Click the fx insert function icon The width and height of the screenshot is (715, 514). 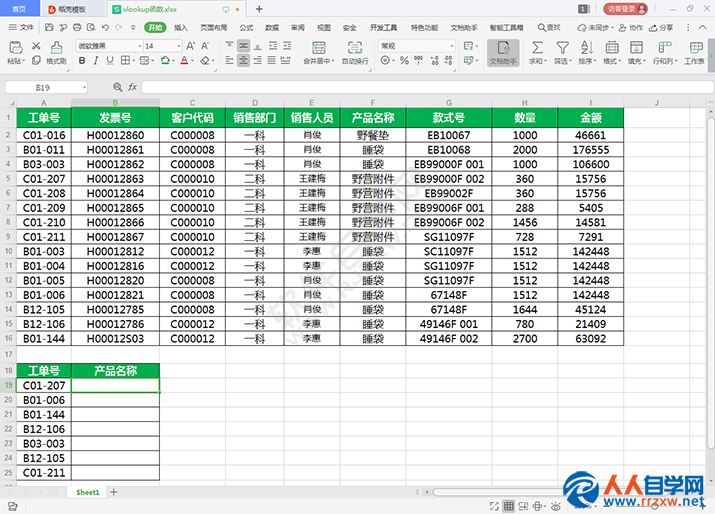pos(132,87)
